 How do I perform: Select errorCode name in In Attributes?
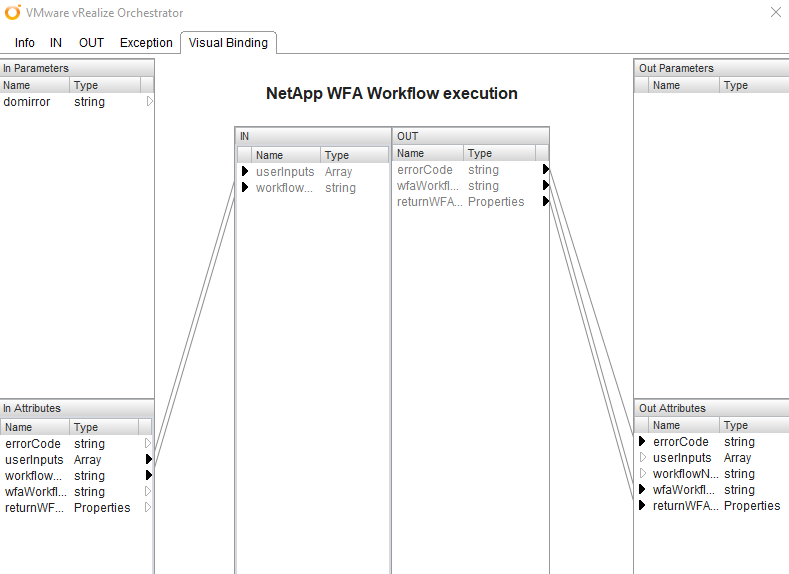[x=33, y=444]
